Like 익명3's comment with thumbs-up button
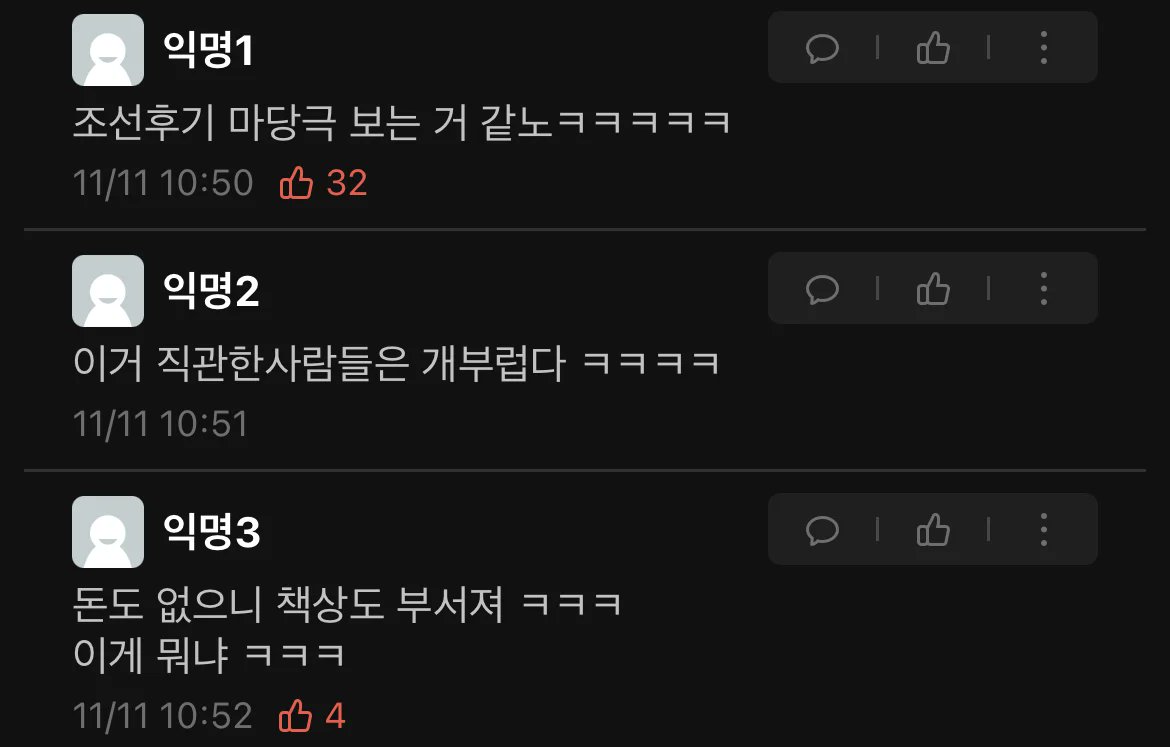Screen dimensions: 1170x747 pos(933,531)
